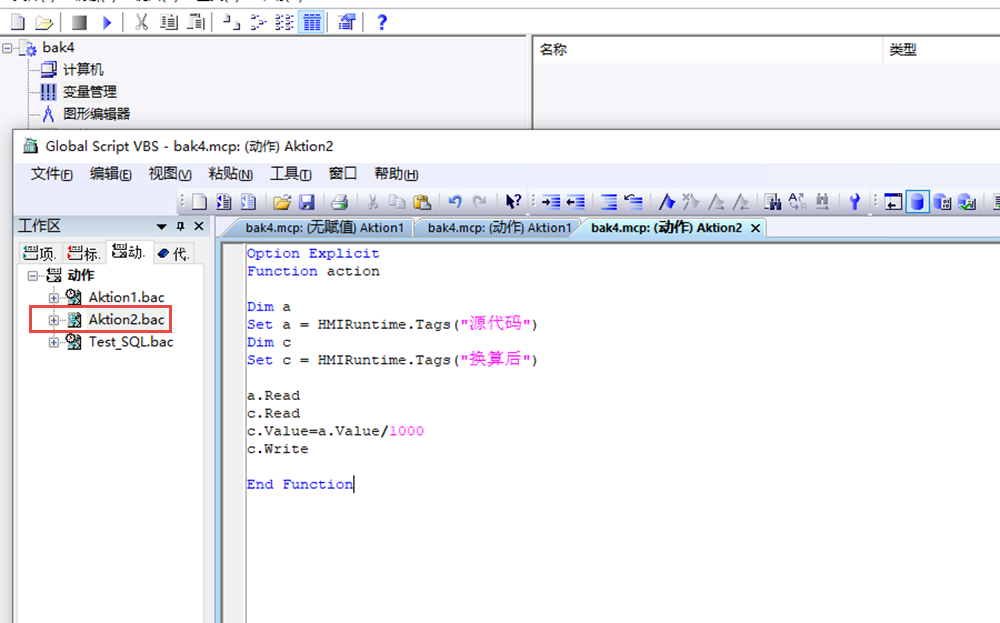Collapse the bak4 project tree node
This screenshot has width=1000, height=623.
click(10, 48)
